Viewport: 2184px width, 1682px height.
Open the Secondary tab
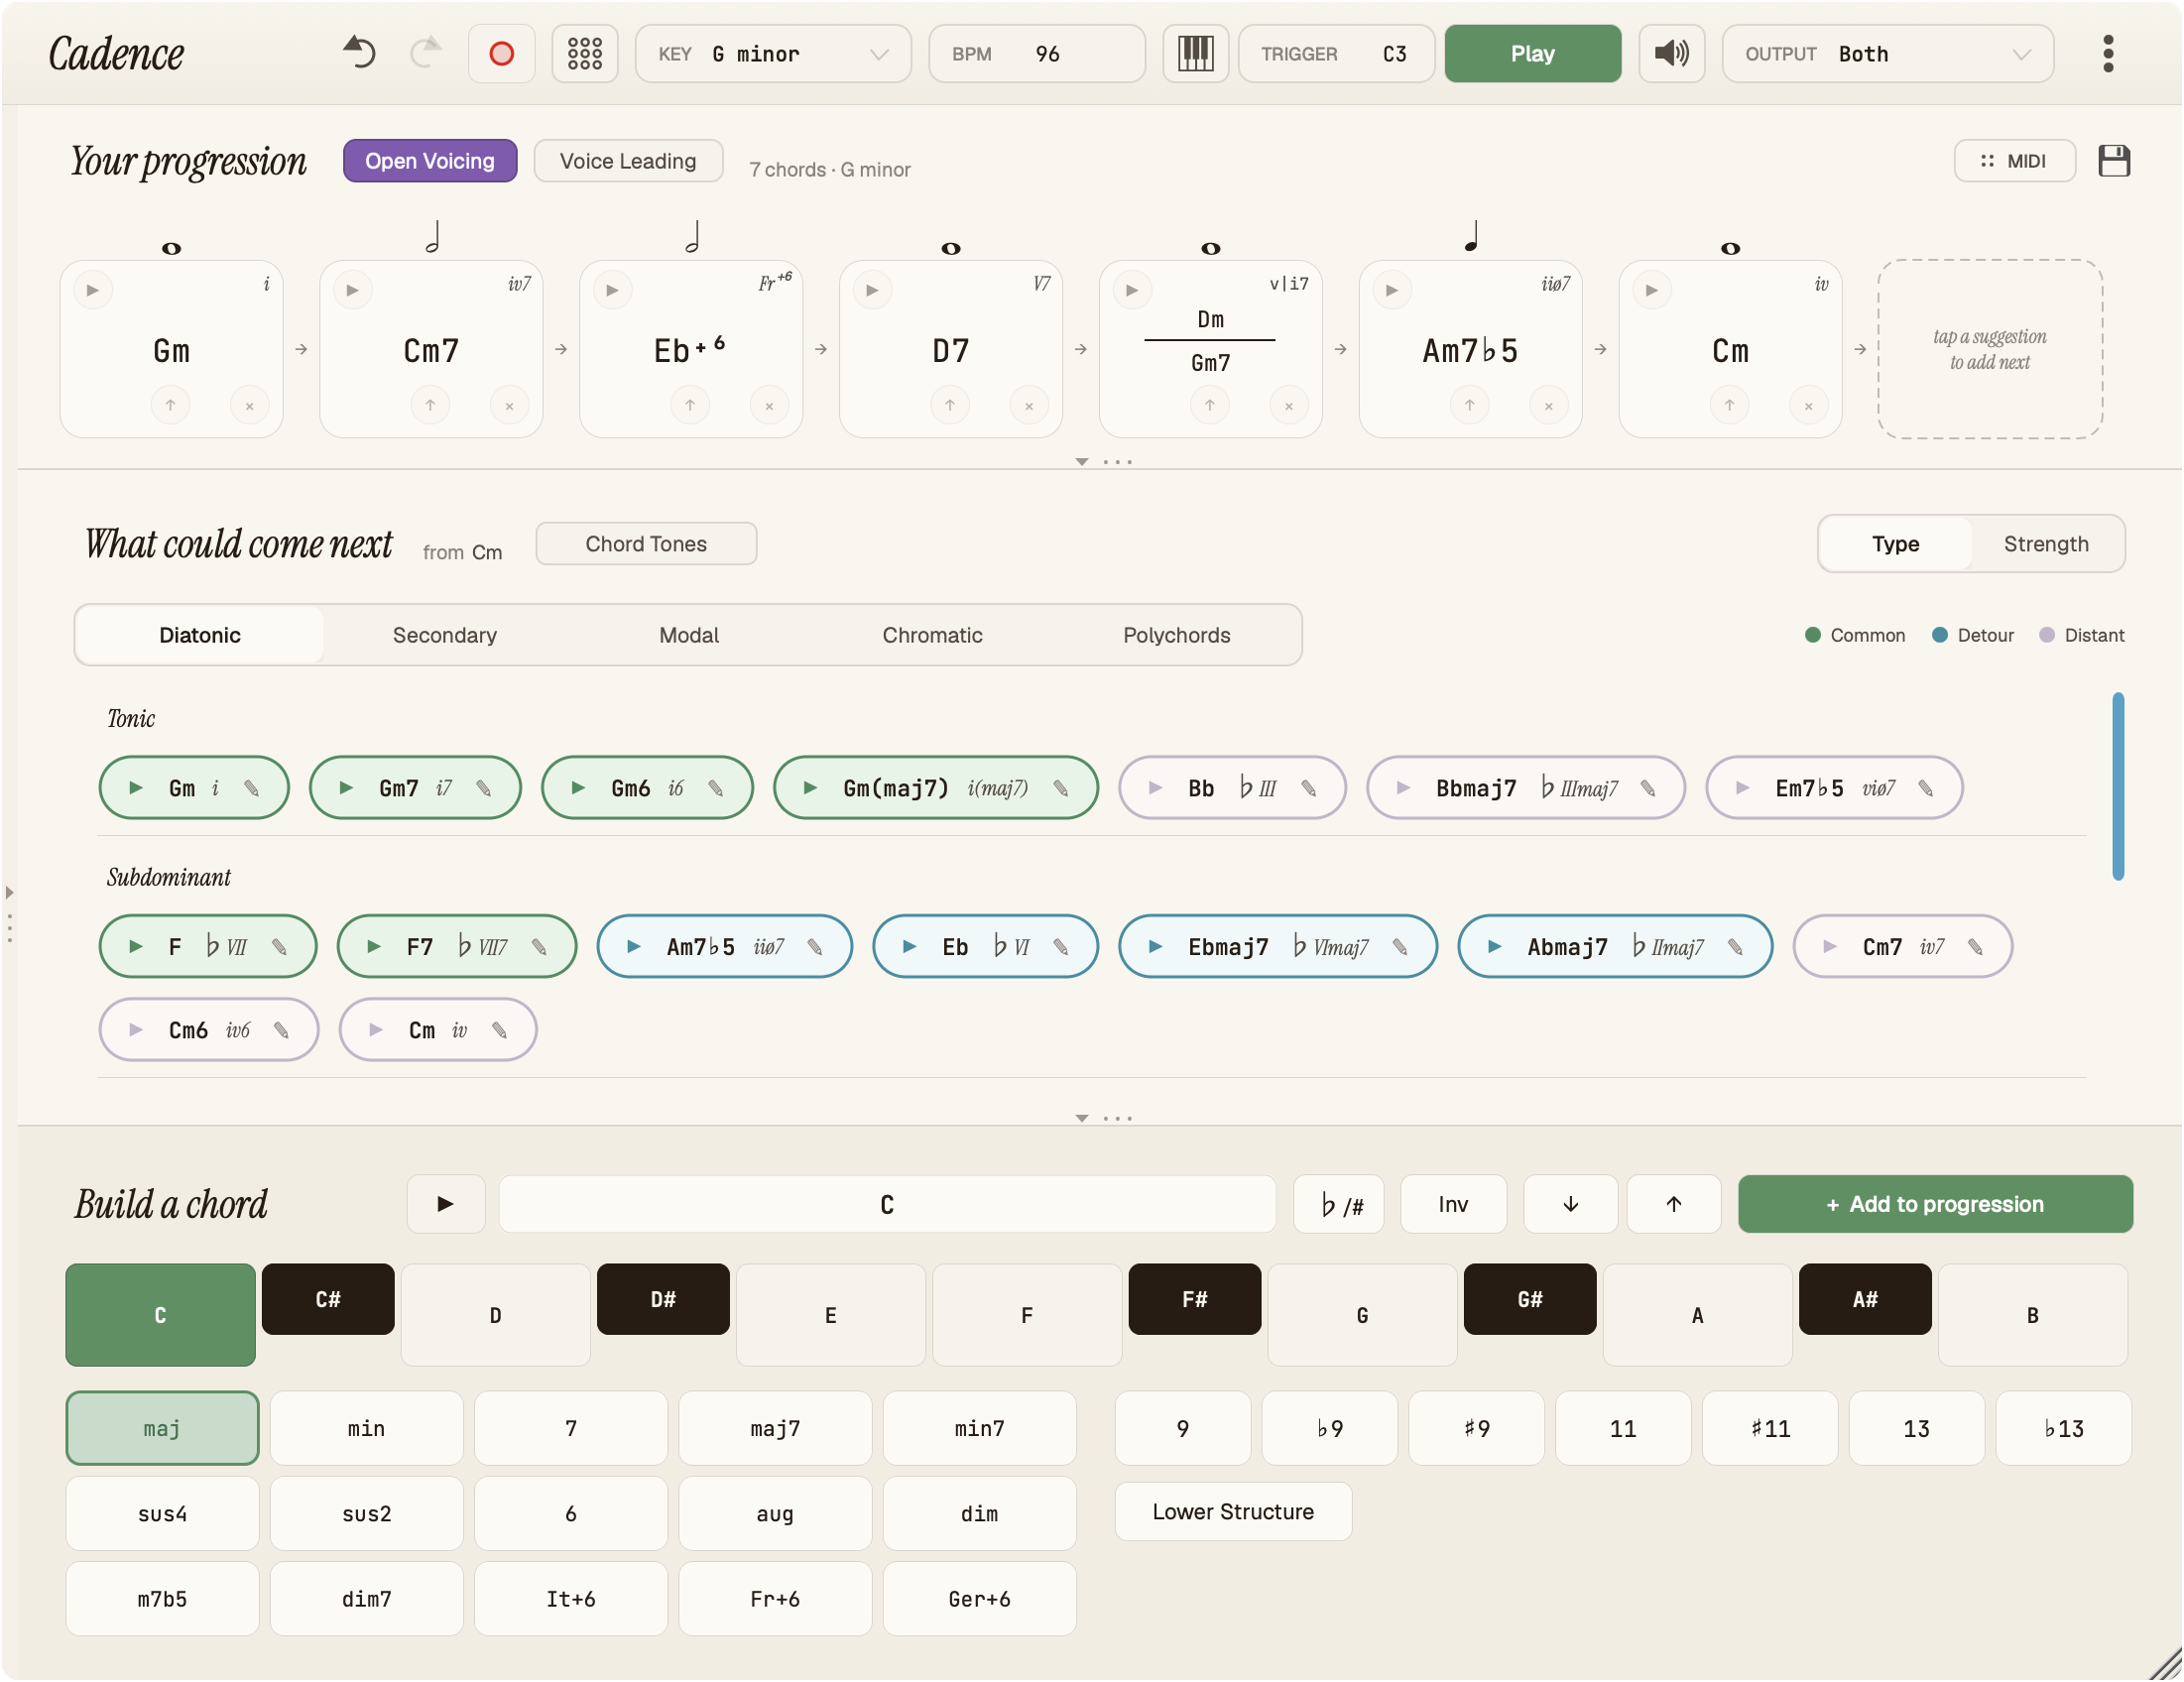click(445, 635)
